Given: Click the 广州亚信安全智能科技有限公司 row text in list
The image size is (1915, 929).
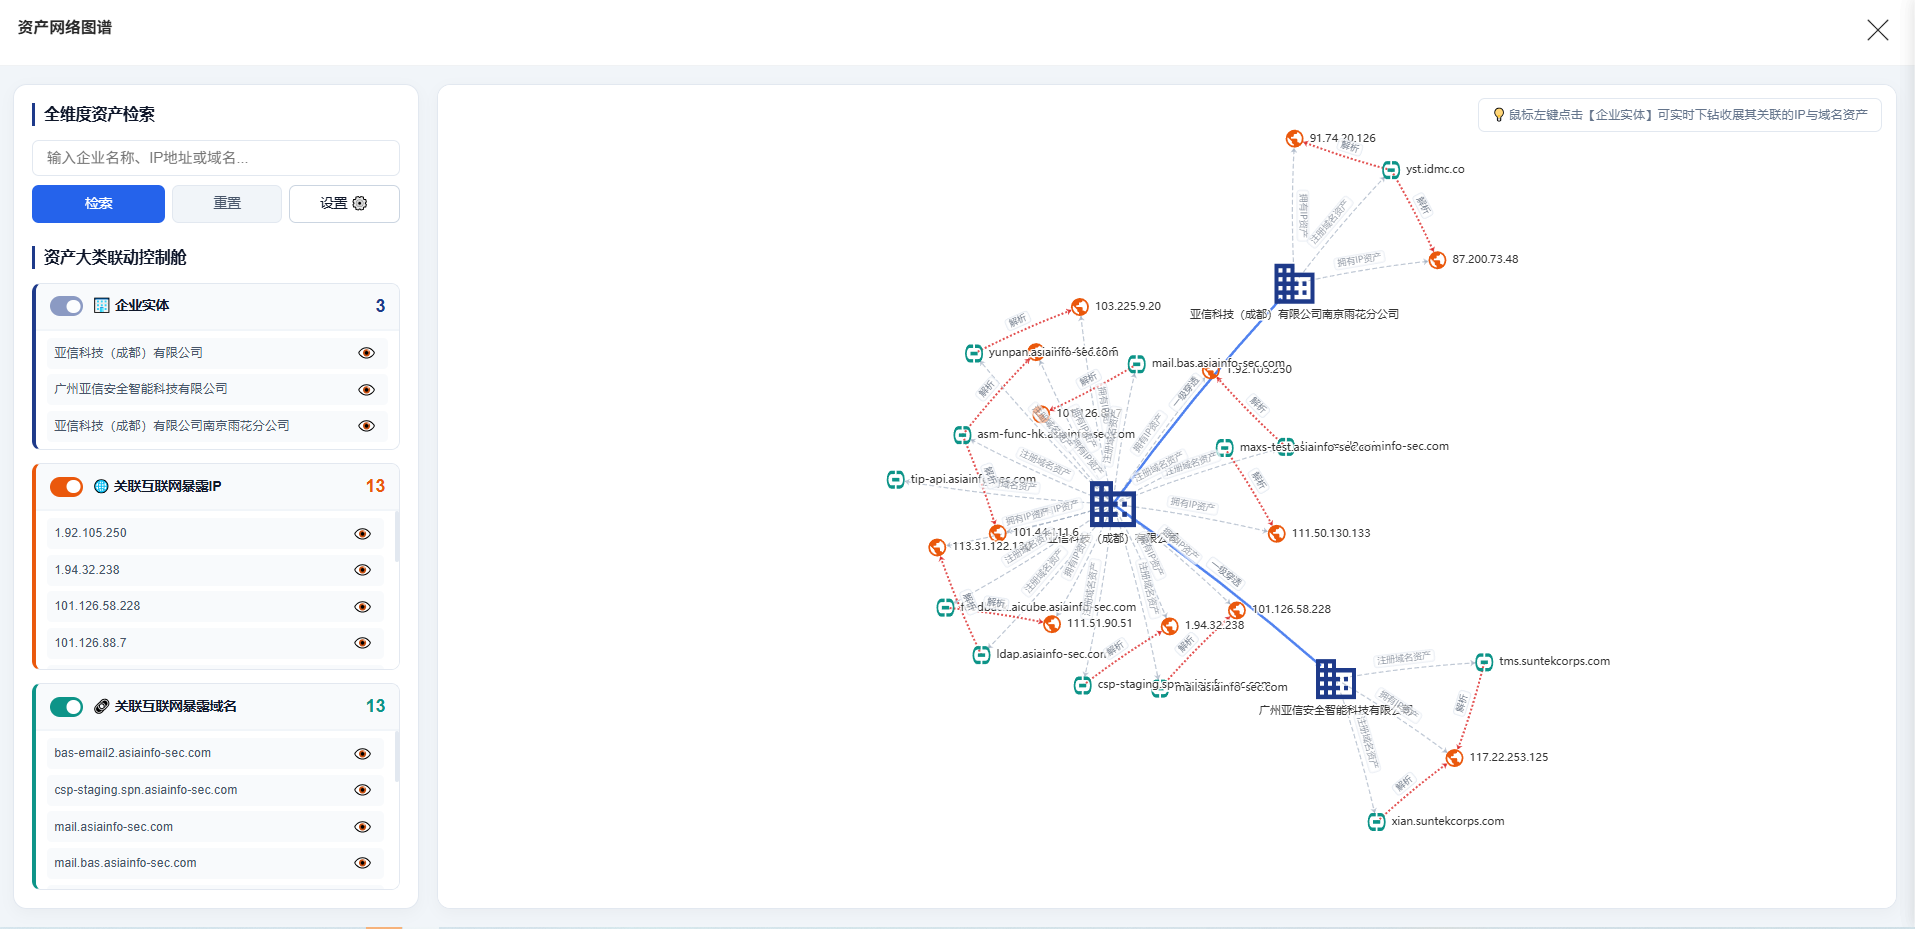Looking at the screenshot, I should pos(141,389).
